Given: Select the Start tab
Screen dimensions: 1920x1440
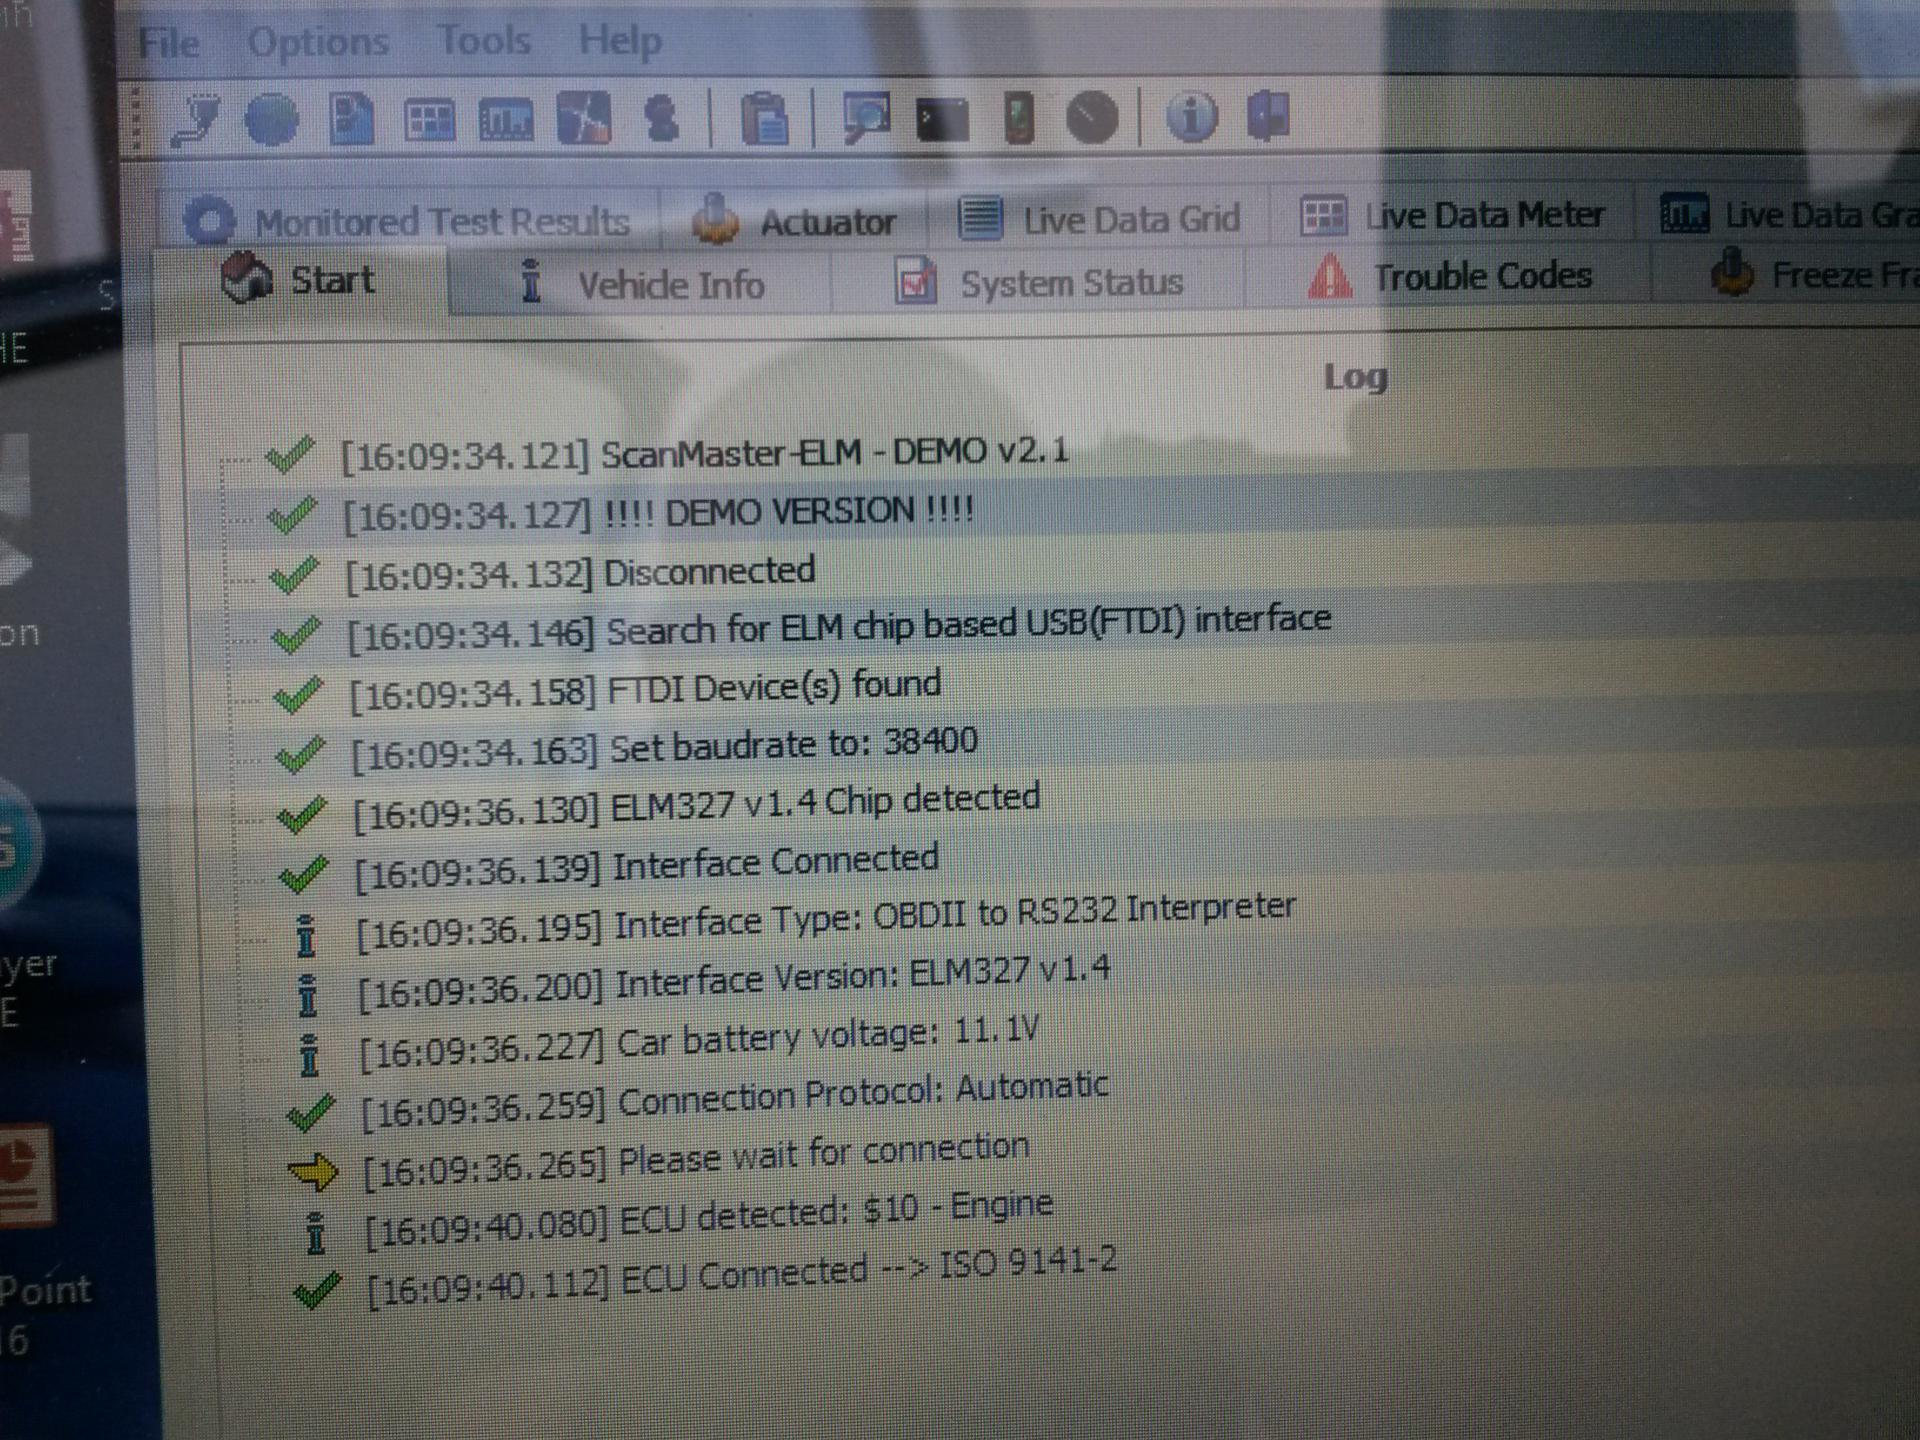Looking at the screenshot, I should pyautogui.click(x=299, y=281).
